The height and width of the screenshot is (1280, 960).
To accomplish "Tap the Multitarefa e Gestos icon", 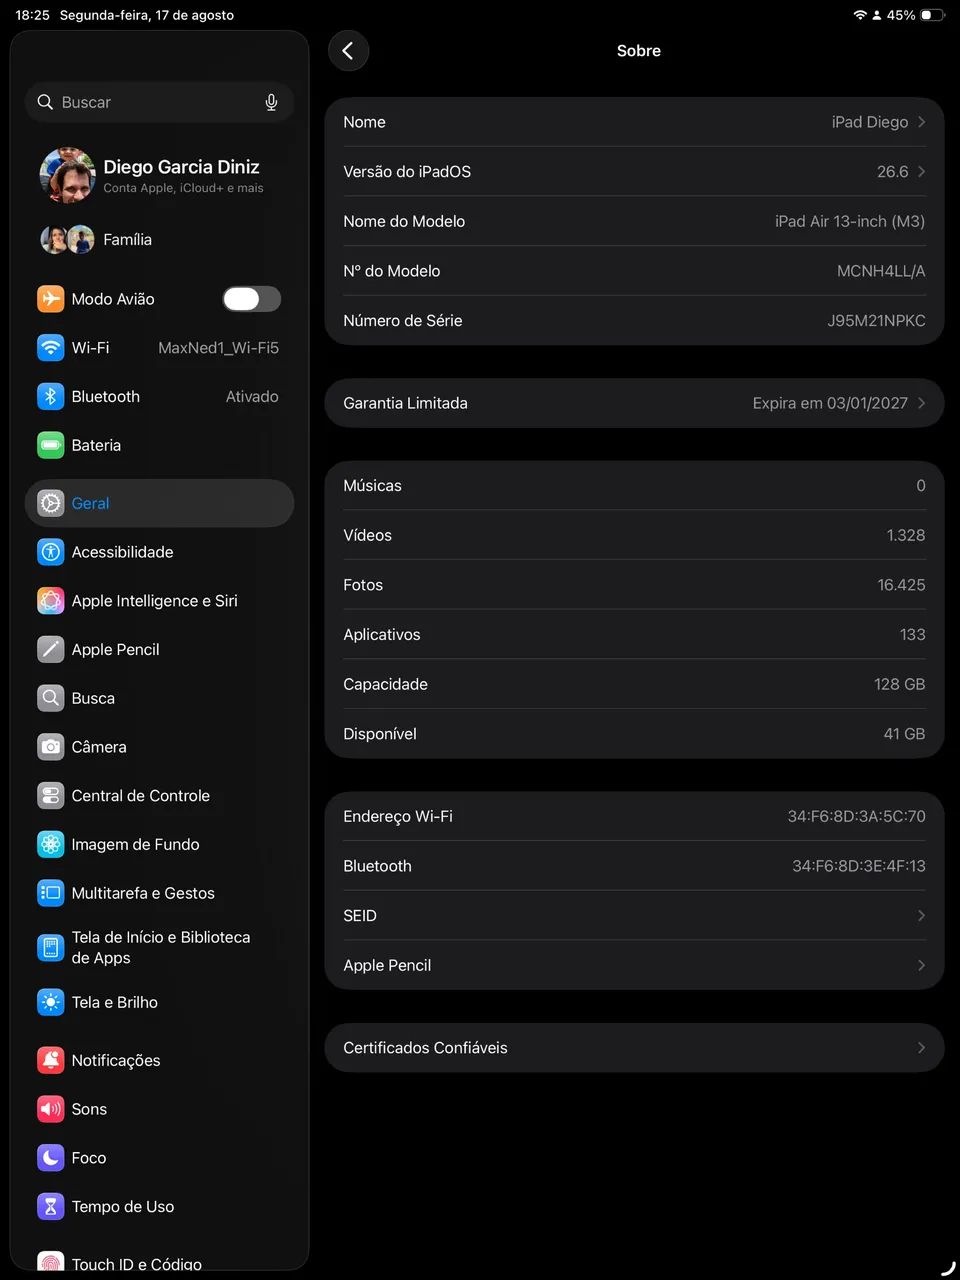I will pos(51,893).
